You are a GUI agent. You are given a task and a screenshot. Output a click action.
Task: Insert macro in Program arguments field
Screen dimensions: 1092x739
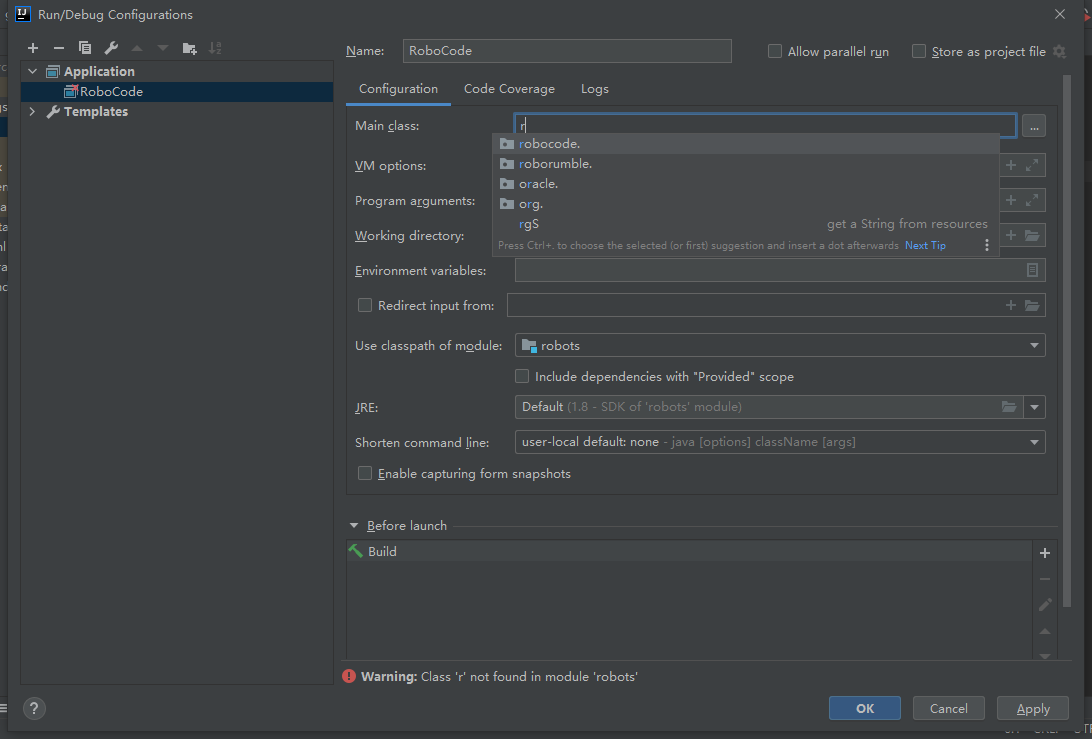1011,200
